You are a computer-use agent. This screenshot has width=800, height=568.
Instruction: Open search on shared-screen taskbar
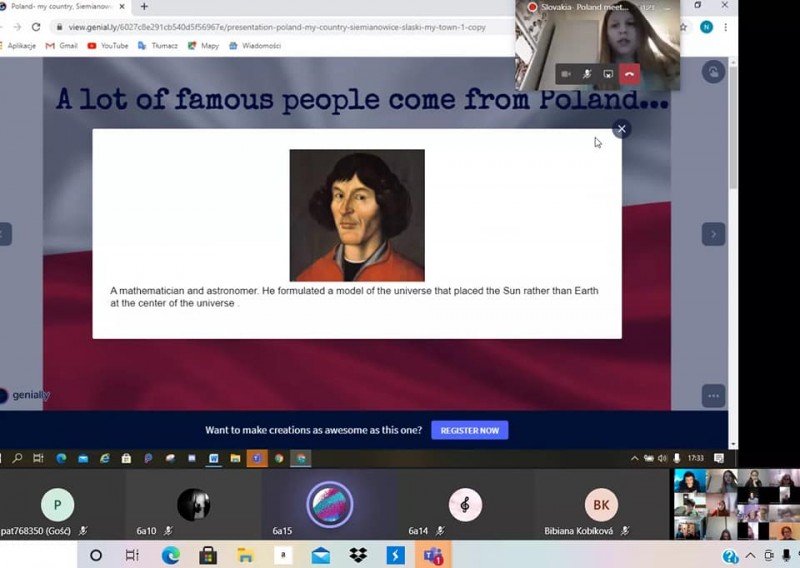(17, 458)
